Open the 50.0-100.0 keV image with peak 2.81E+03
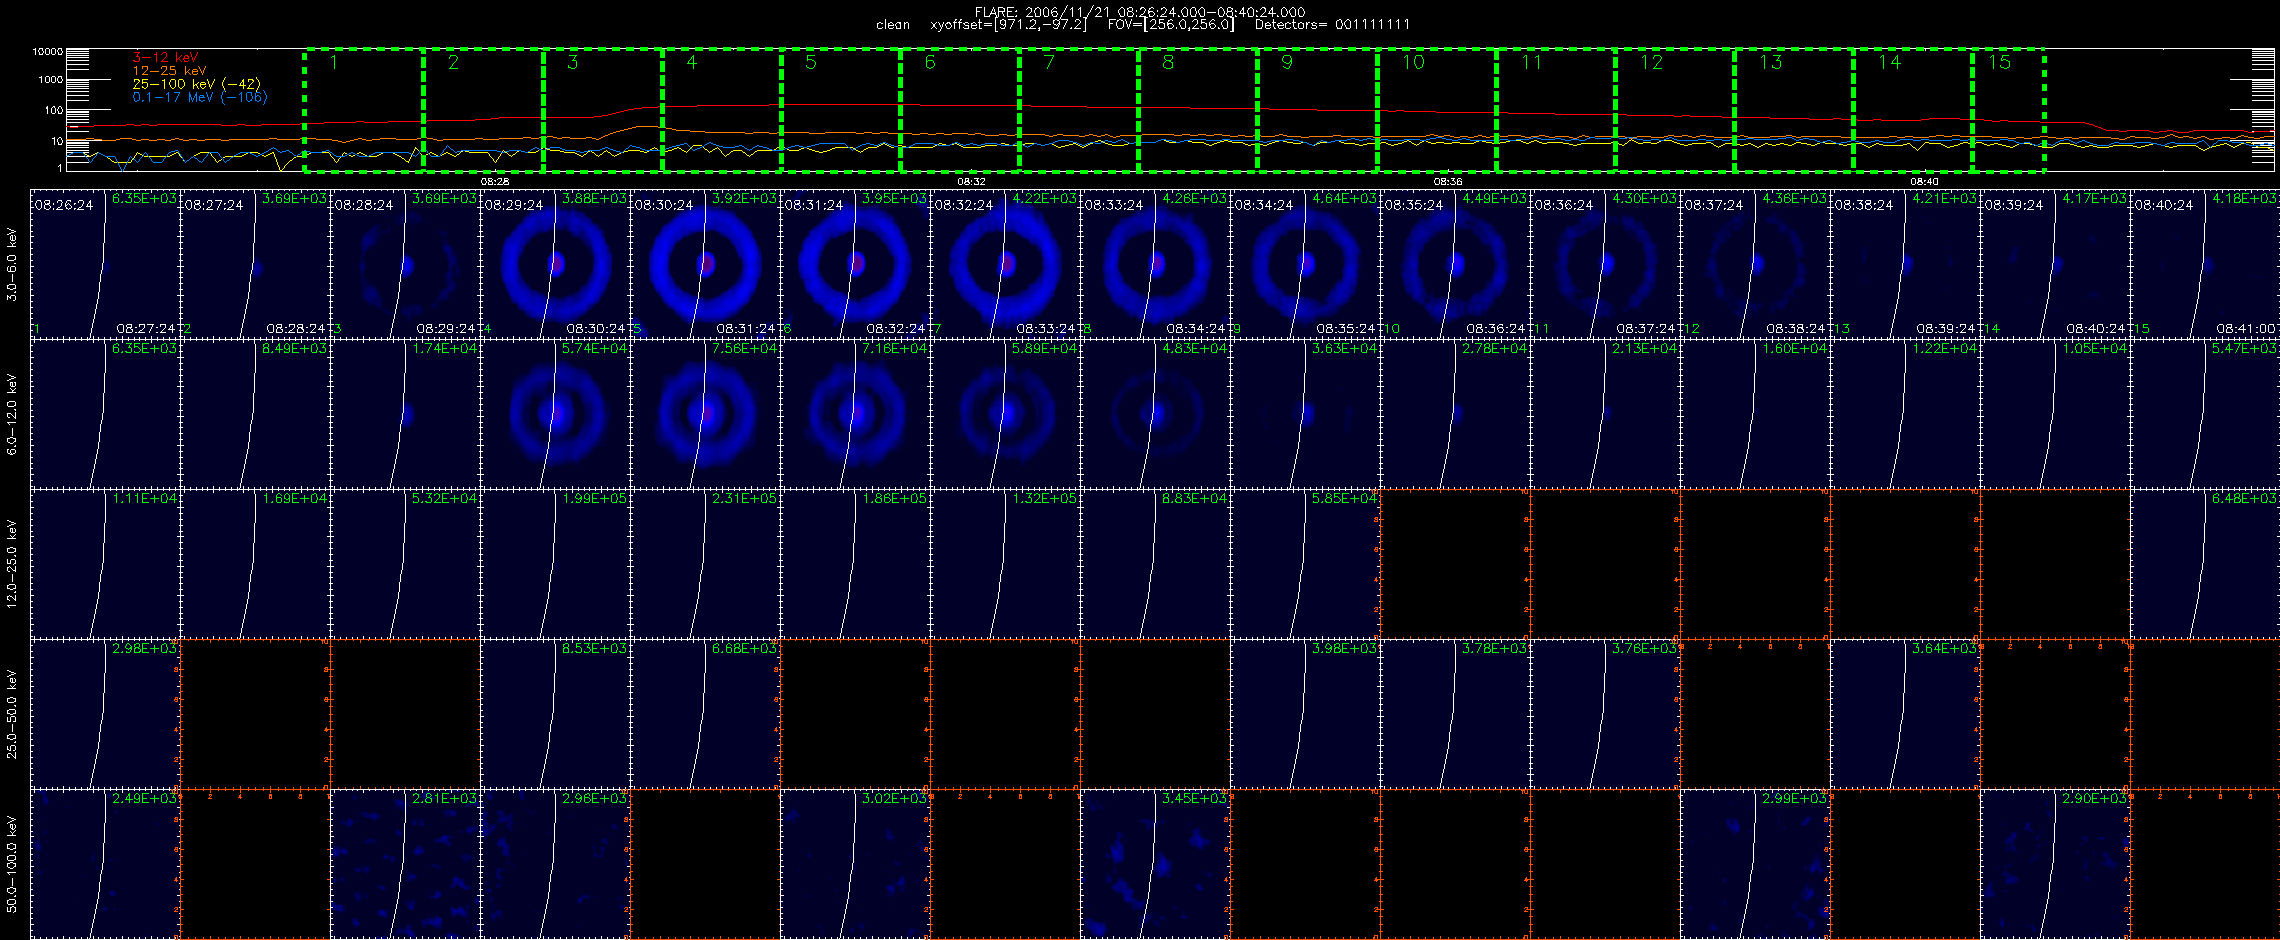Viewport: 2280px width, 940px height. [x=405, y=864]
